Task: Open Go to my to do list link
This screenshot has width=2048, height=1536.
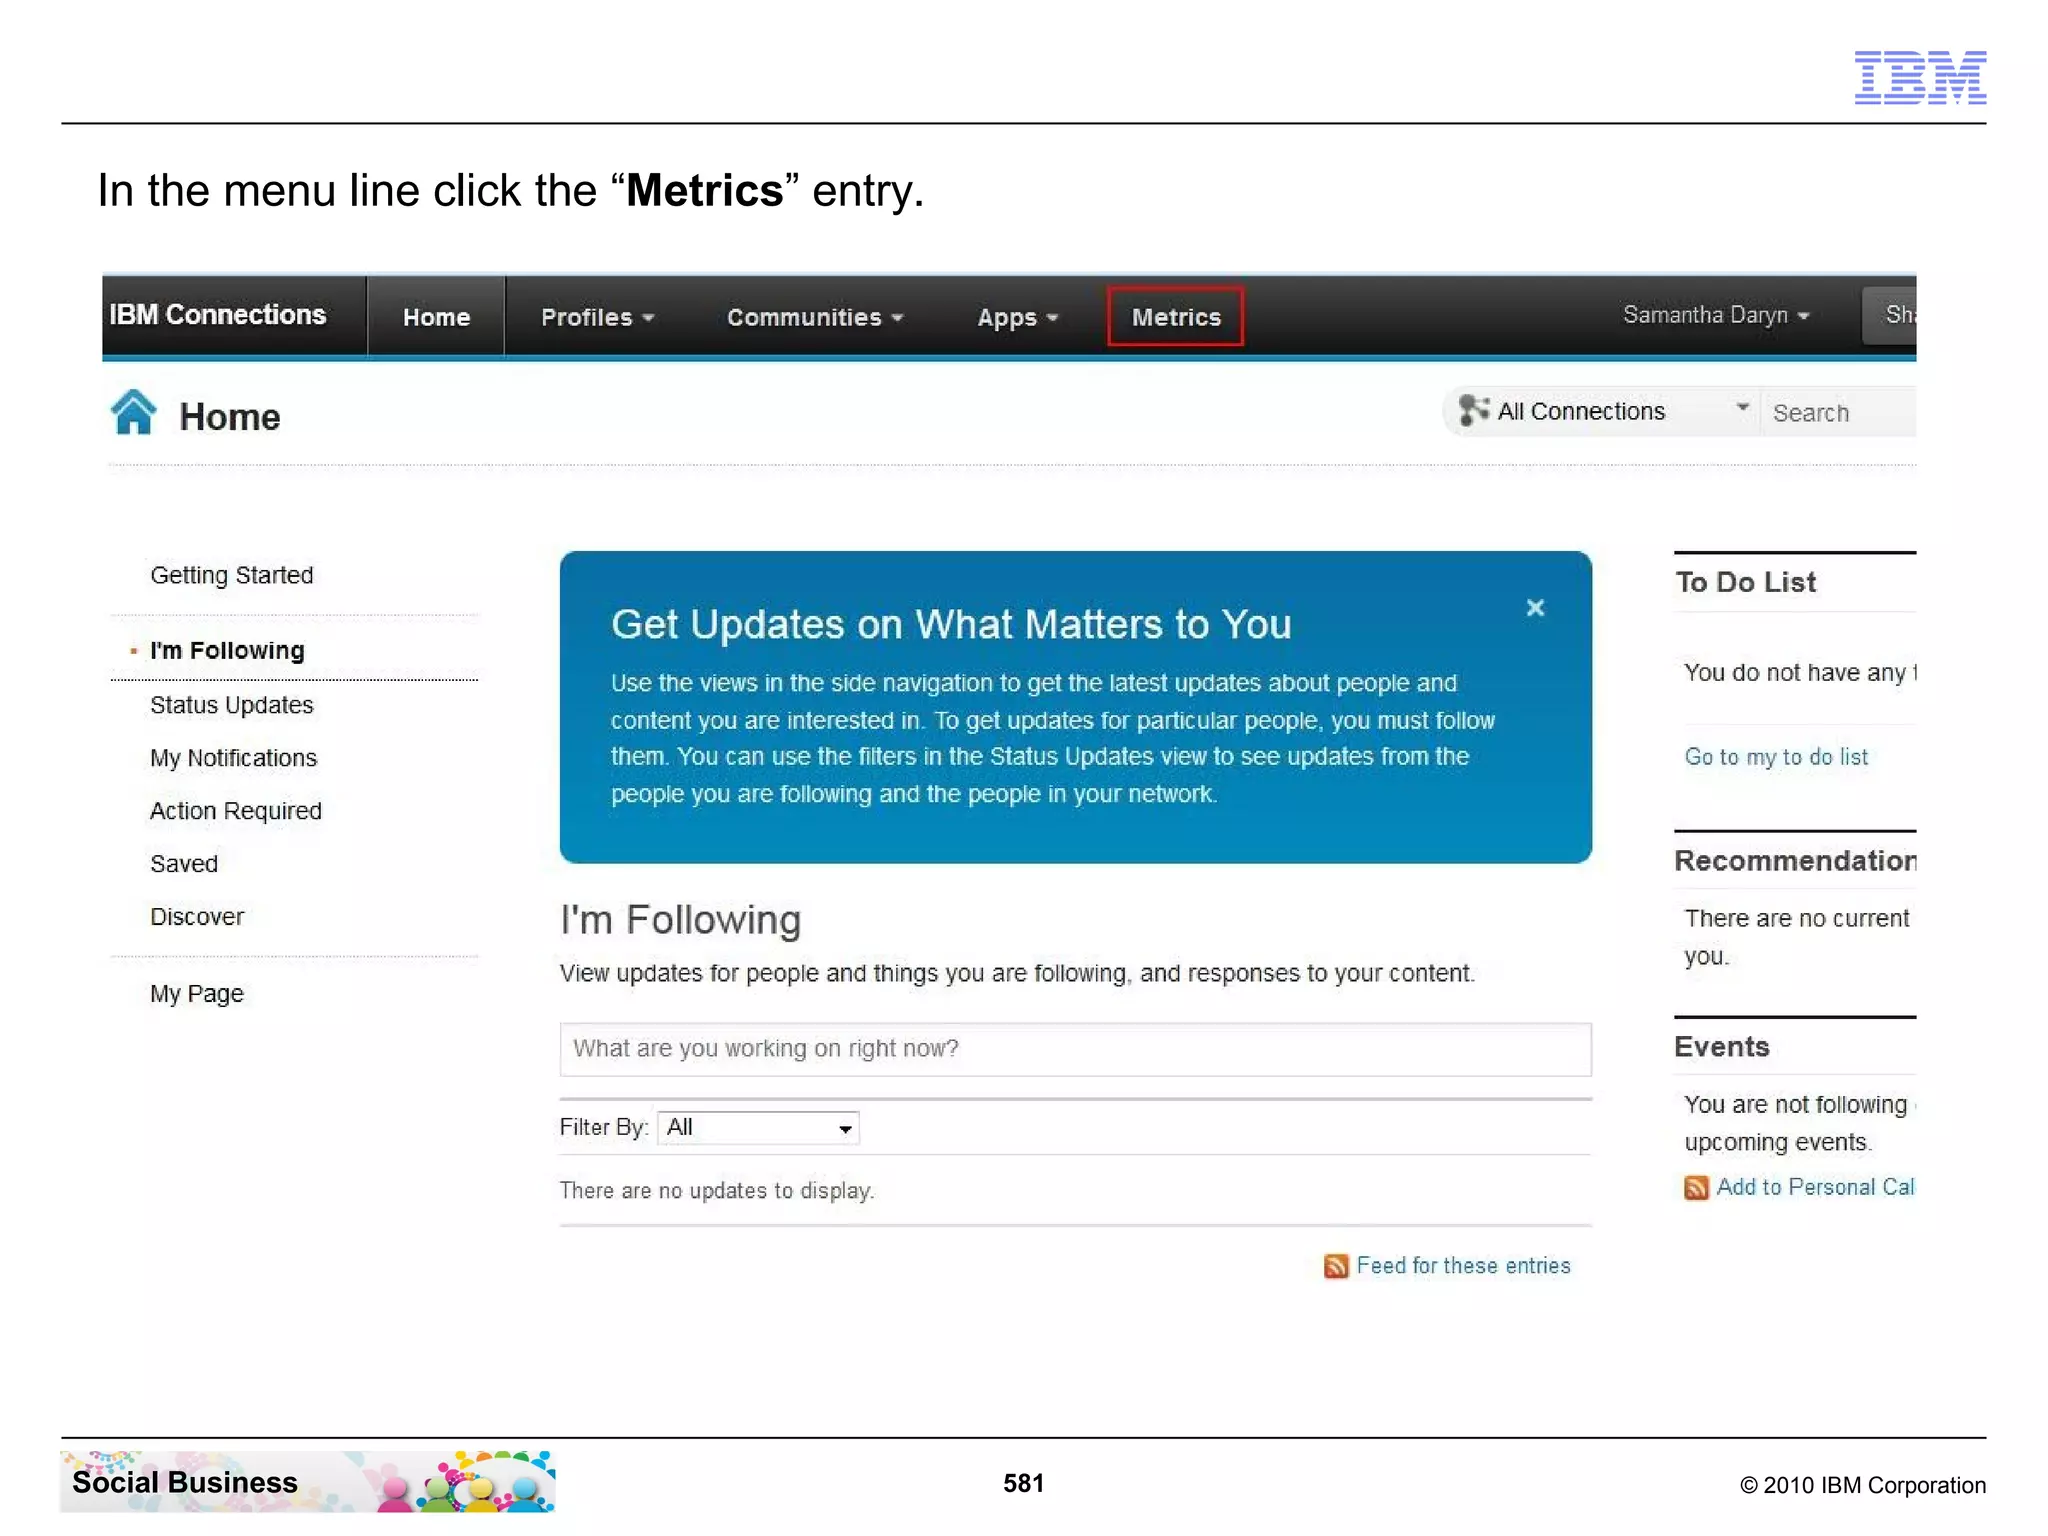Action: pos(1776,757)
